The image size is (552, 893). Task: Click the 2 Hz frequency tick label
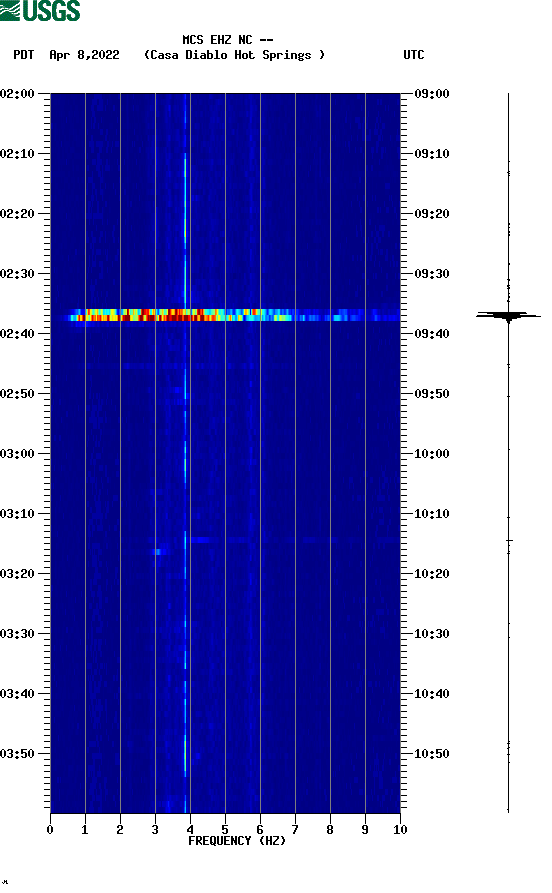point(120,829)
